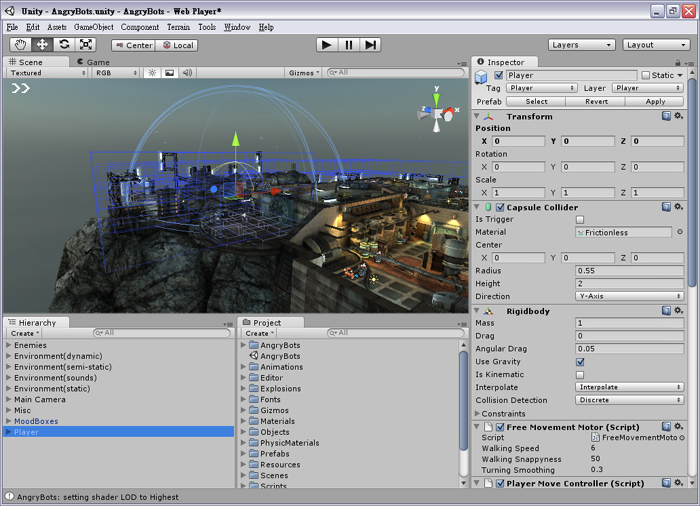Select the Hand tool

[x=21, y=45]
